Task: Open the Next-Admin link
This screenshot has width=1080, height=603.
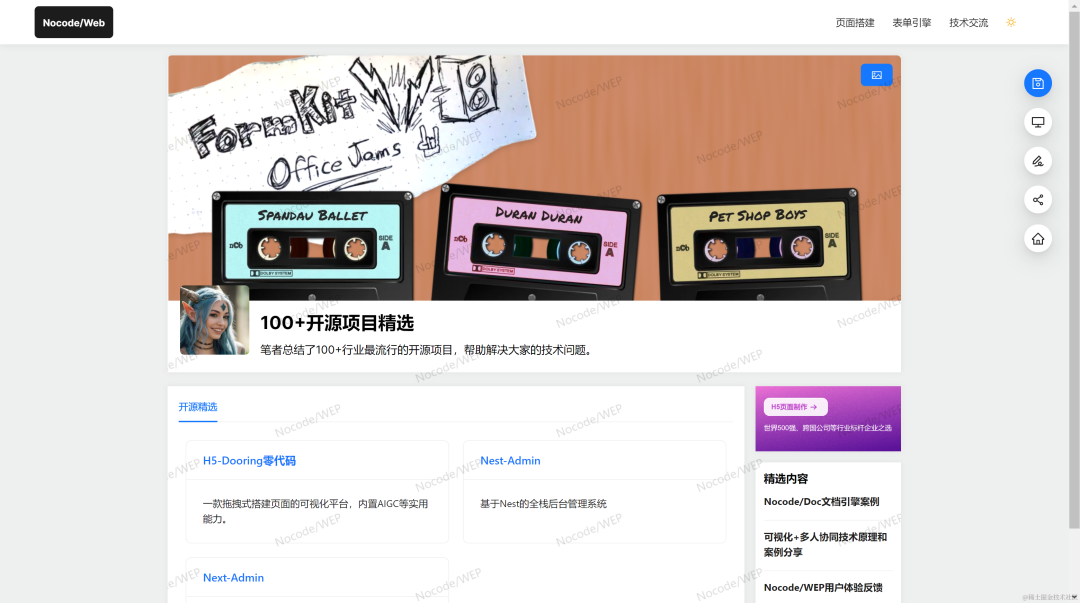Action: tap(233, 578)
